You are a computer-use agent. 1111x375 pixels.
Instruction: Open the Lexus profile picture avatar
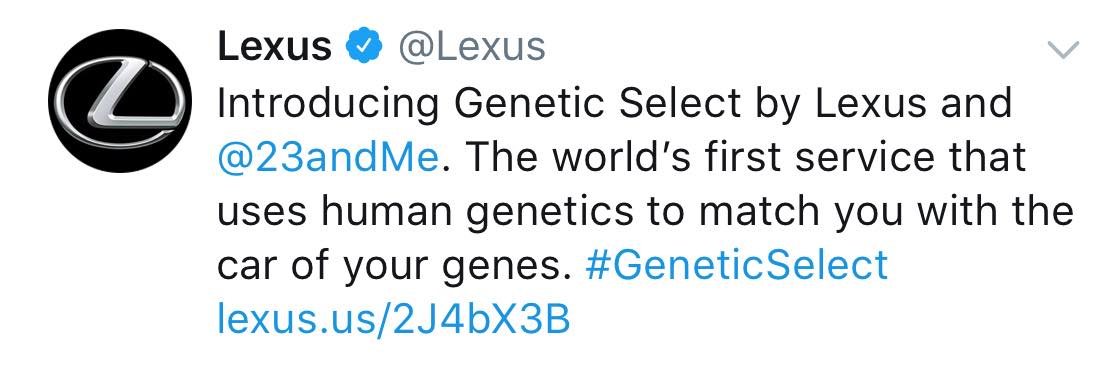[x=120, y=101]
